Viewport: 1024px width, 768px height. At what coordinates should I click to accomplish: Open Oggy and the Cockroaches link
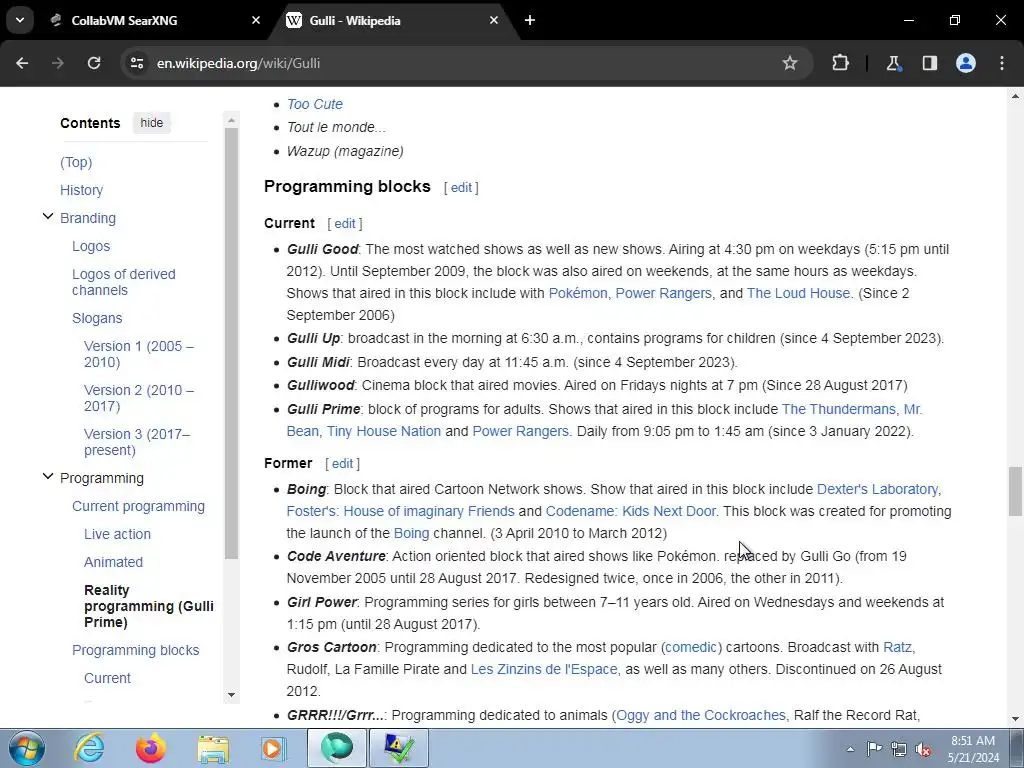click(x=701, y=716)
